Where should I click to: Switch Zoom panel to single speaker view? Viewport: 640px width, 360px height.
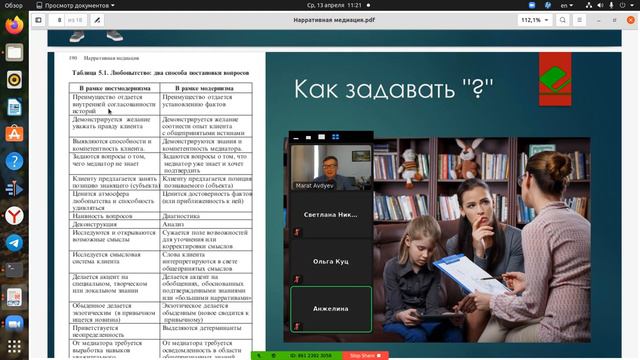coord(309,137)
